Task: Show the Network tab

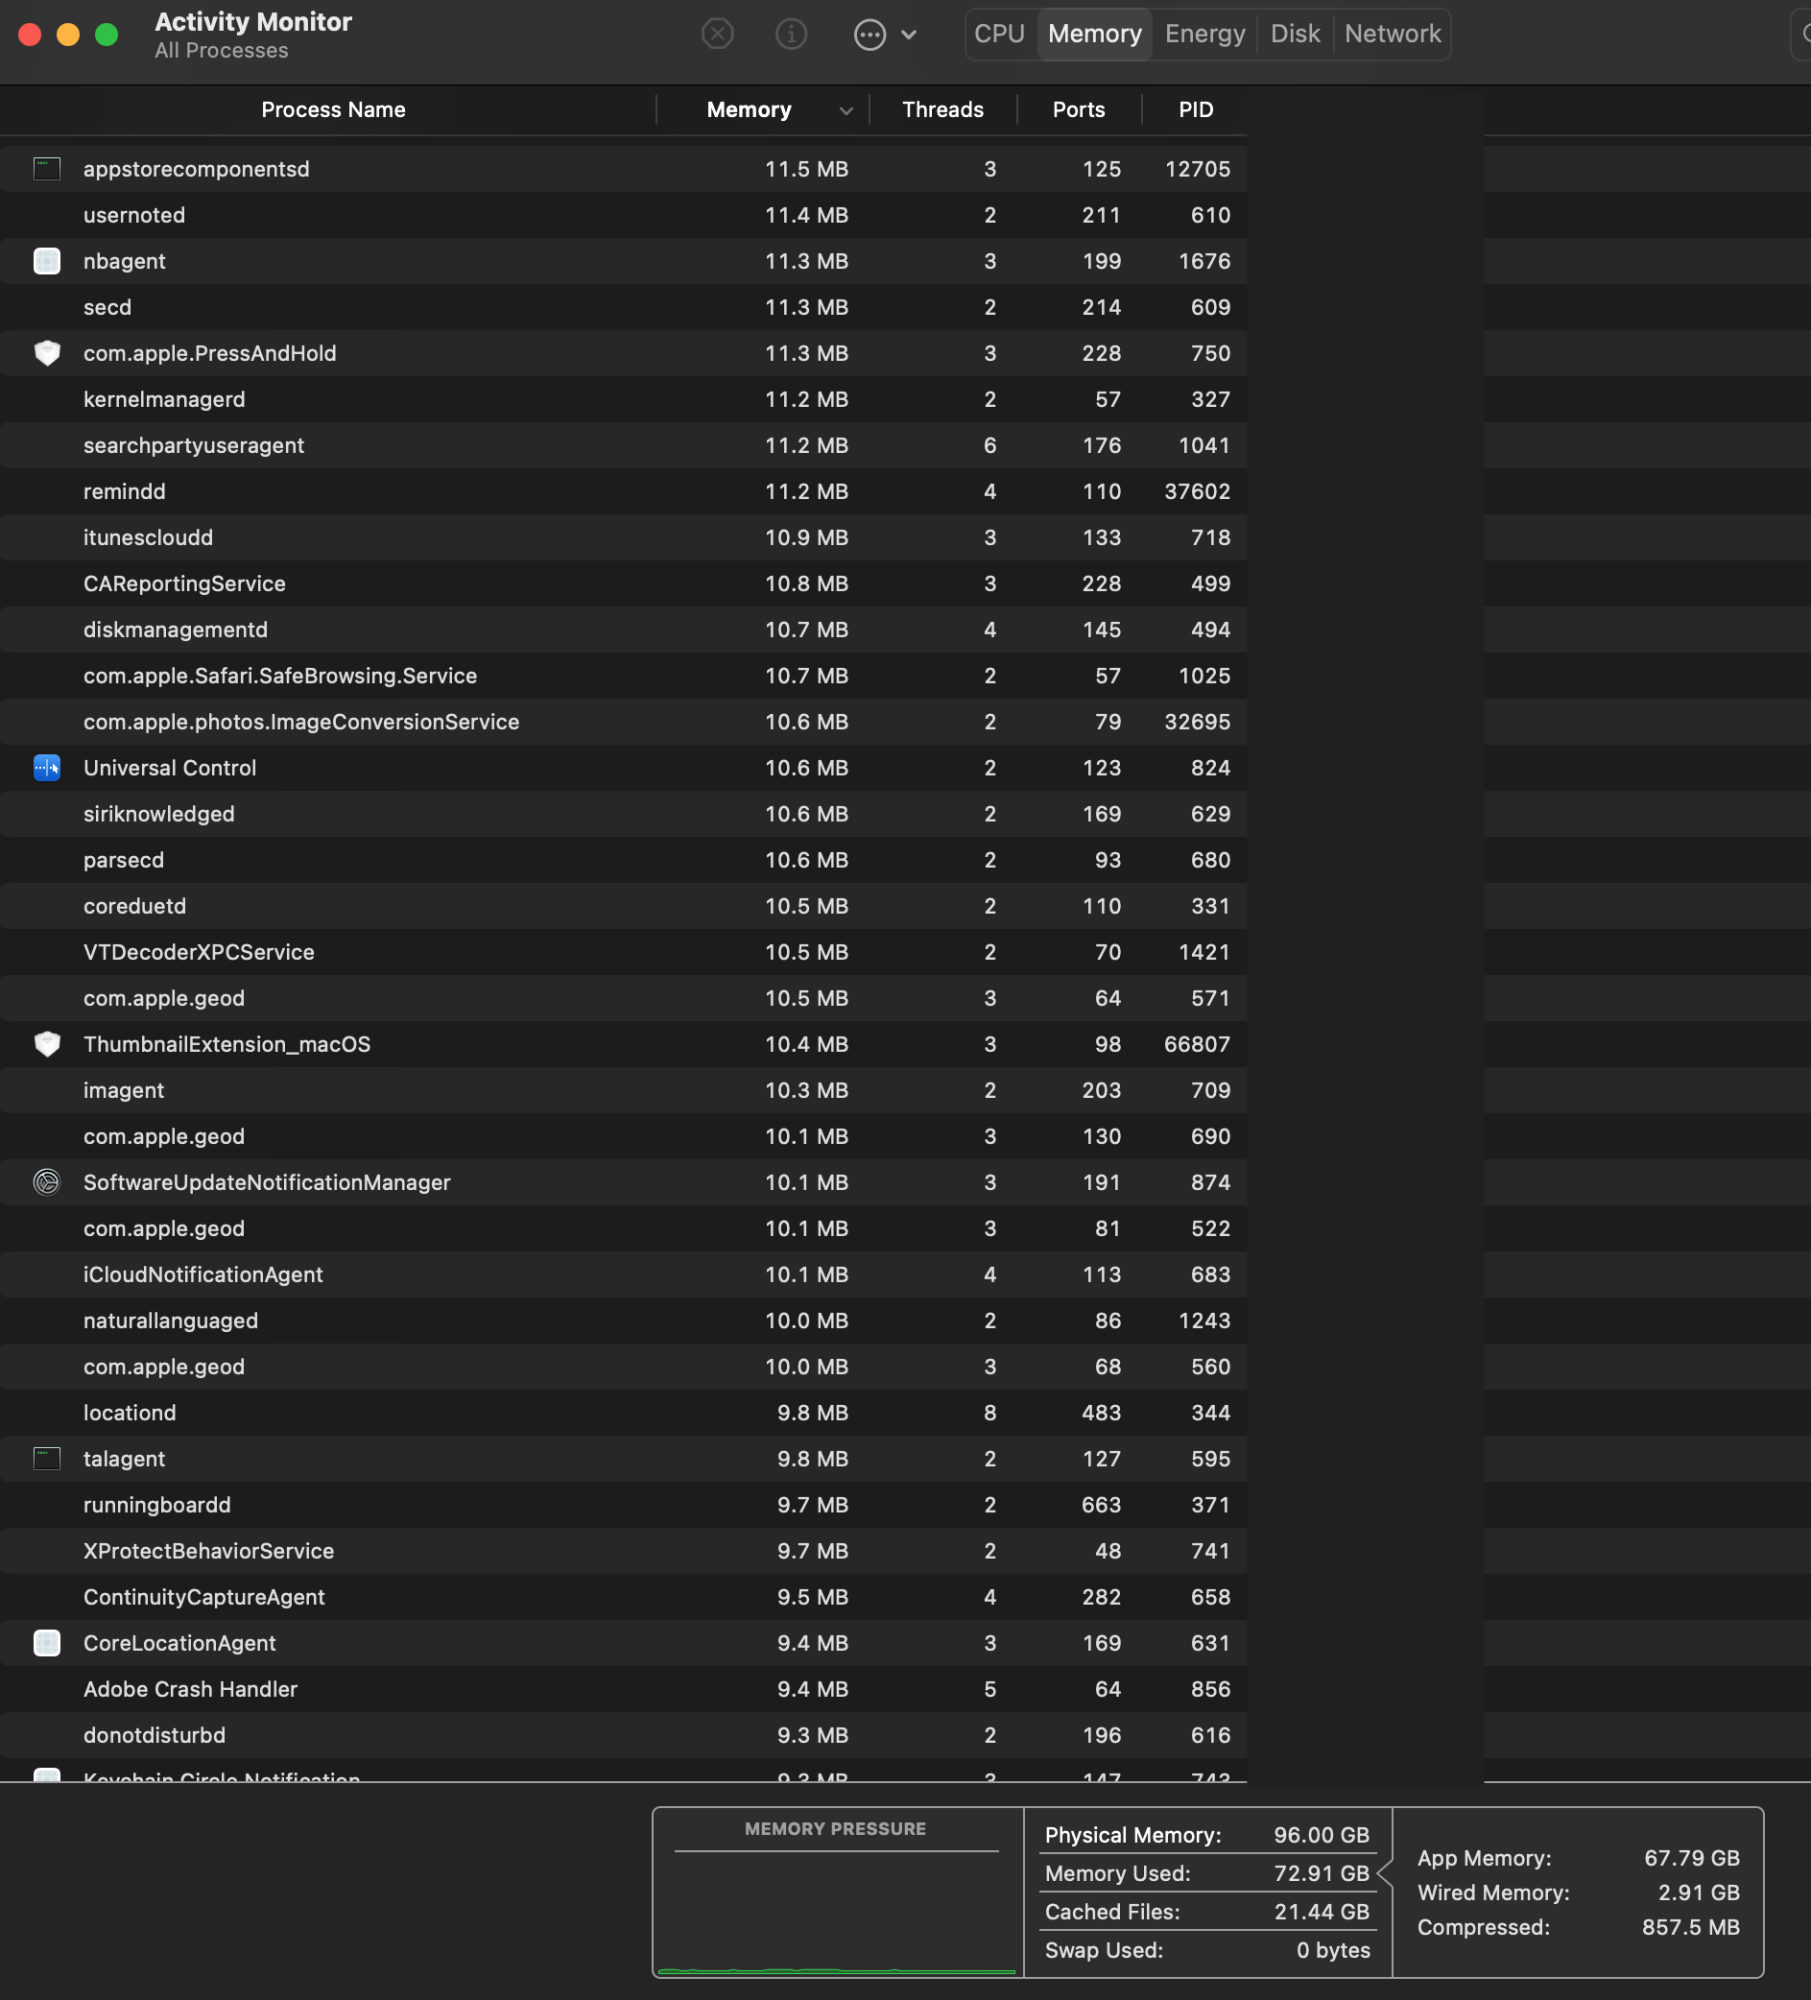Action: 1392,34
